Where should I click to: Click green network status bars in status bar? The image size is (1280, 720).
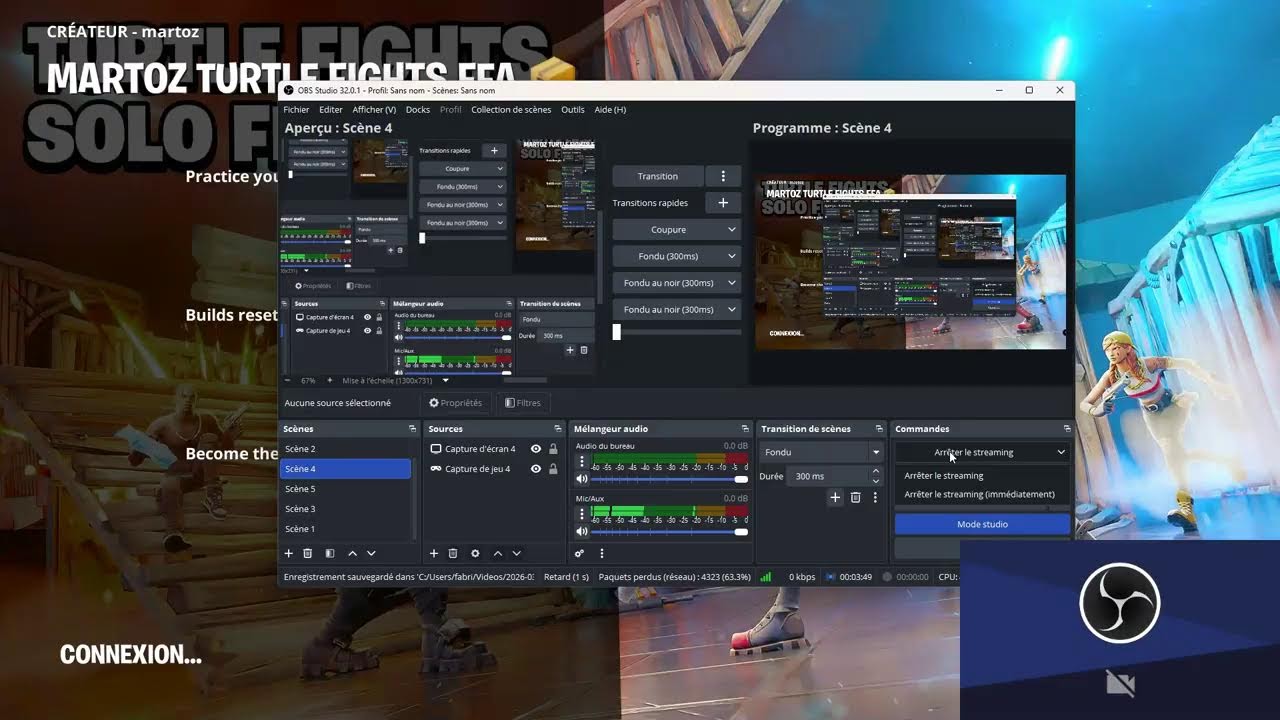coord(766,577)
